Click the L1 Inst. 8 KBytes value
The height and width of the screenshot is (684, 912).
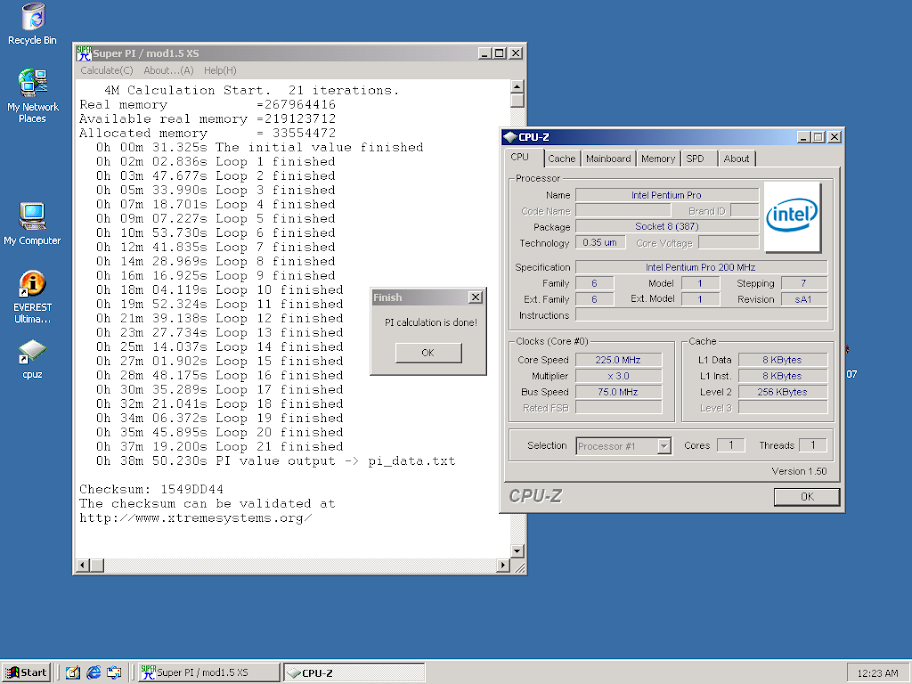(782, 376)
